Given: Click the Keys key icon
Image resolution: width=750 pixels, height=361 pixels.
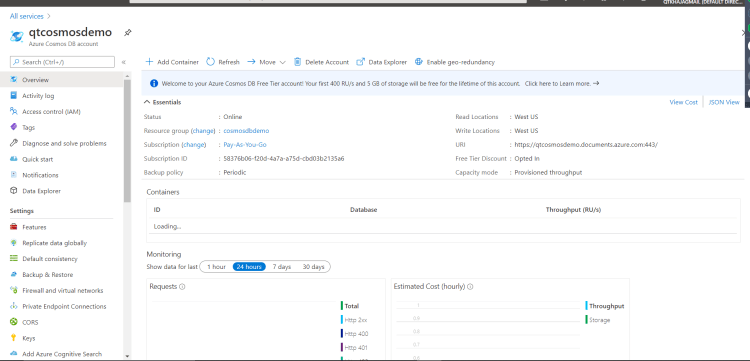Looking at the screenshot, I should click(x=14, y=338).
